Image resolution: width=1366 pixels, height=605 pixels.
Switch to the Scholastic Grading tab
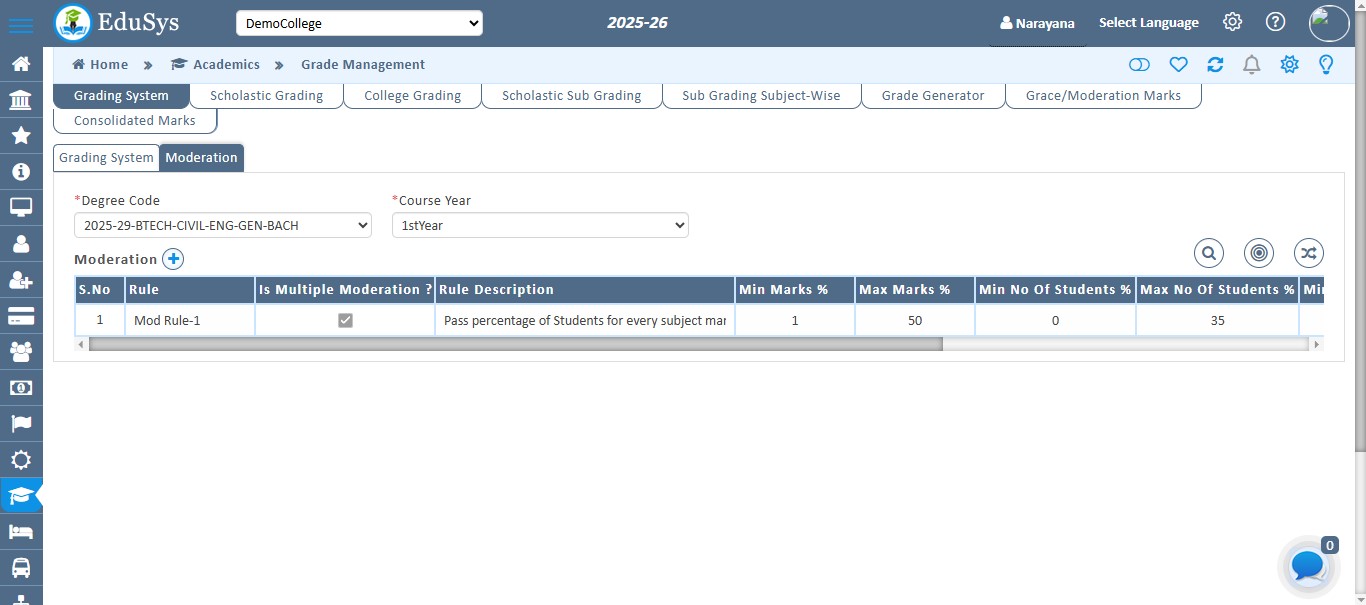tap(266, 96)
